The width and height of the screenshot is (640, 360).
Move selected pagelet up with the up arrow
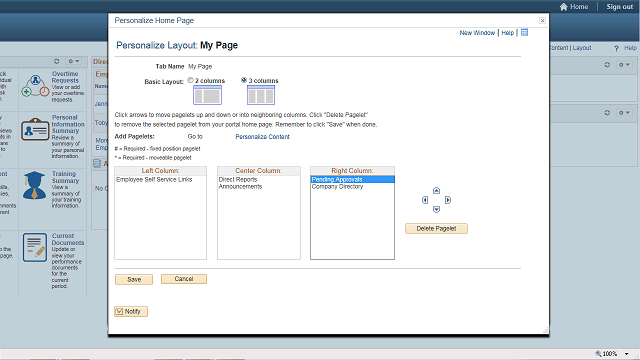coord(436,191)
